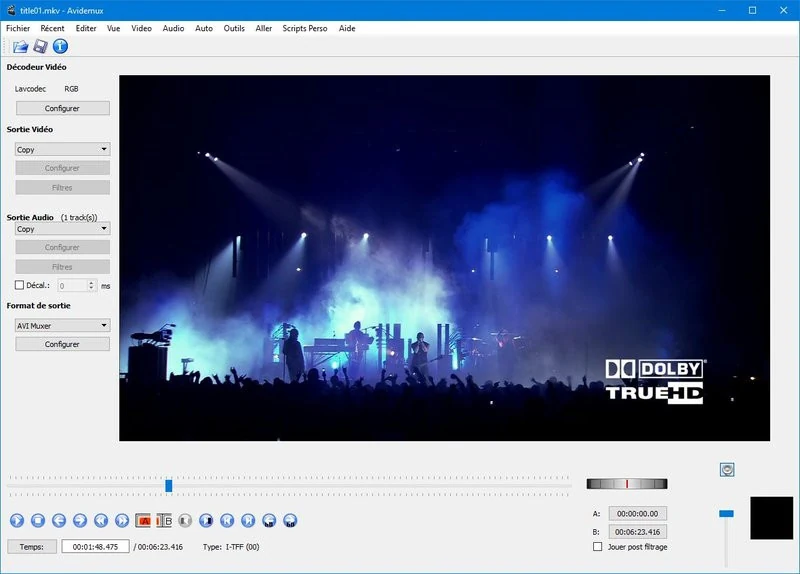Open the Auto menu

point(204,28)
